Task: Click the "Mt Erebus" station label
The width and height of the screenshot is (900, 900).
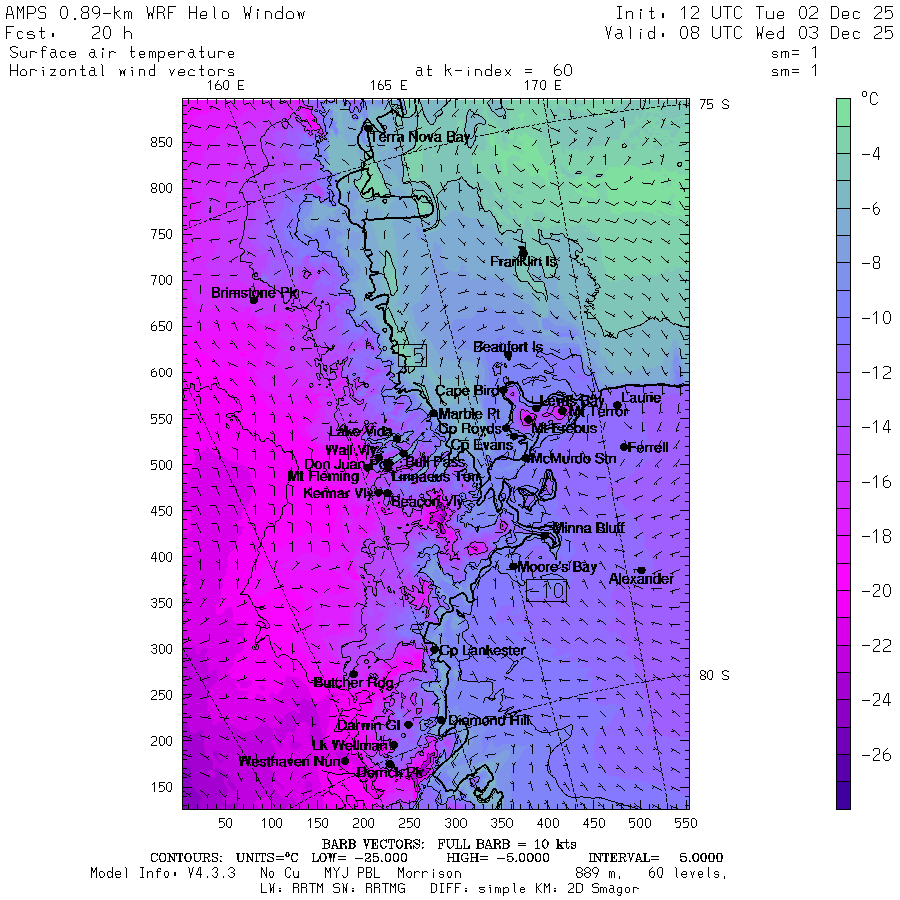Action: point(565,429)
